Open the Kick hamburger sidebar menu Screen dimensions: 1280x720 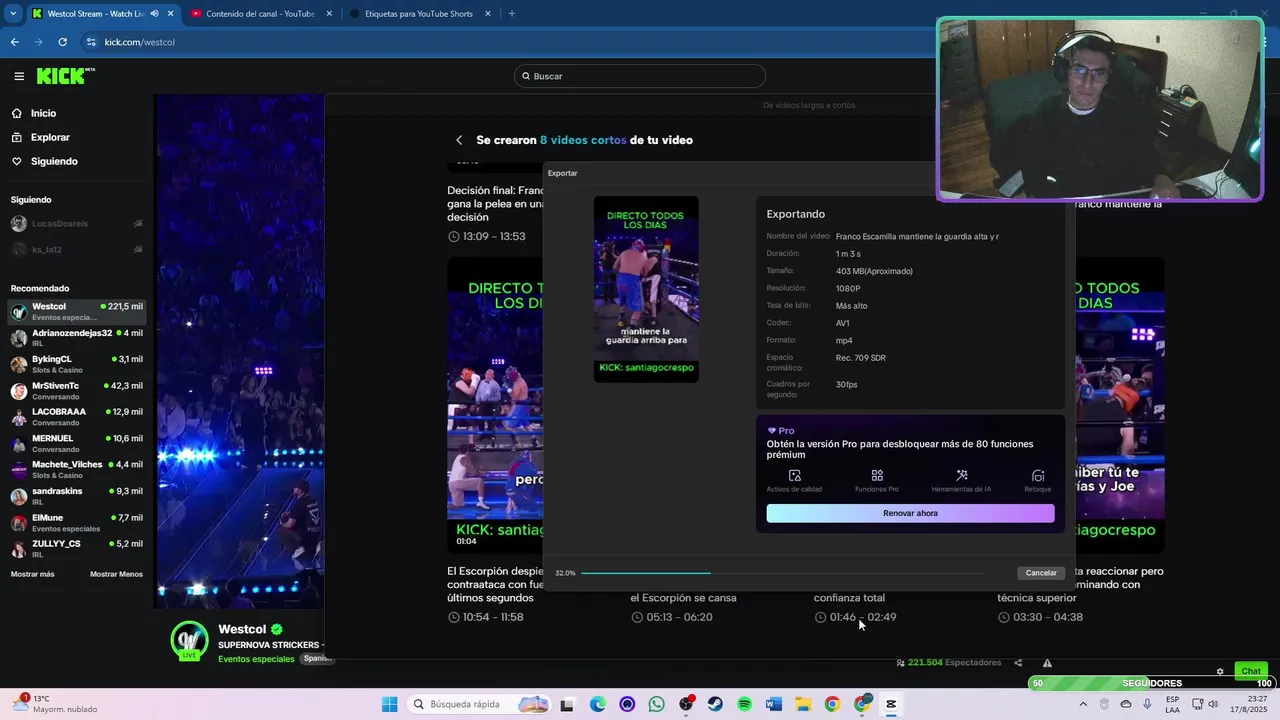19,76
